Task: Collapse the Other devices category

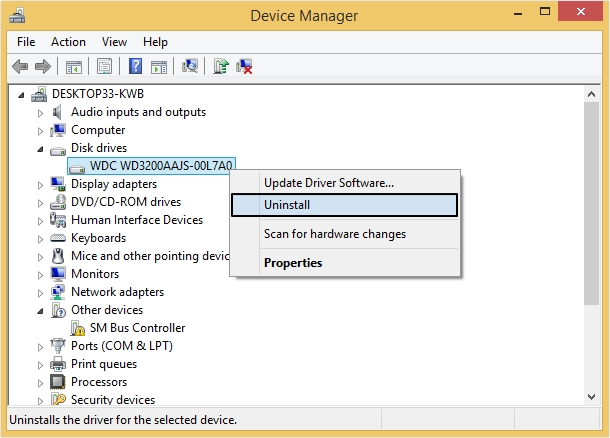Action: point(40,311)
